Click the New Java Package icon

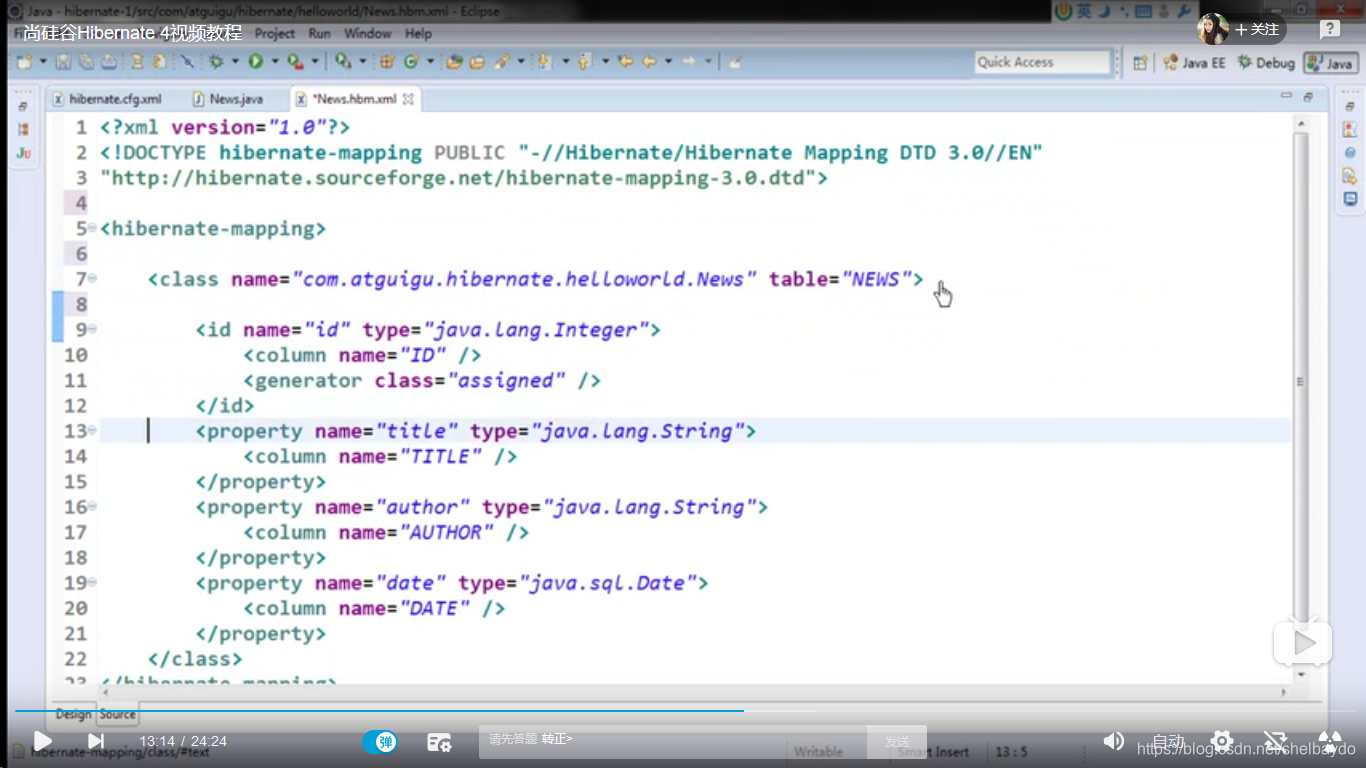tap(387, 62)
